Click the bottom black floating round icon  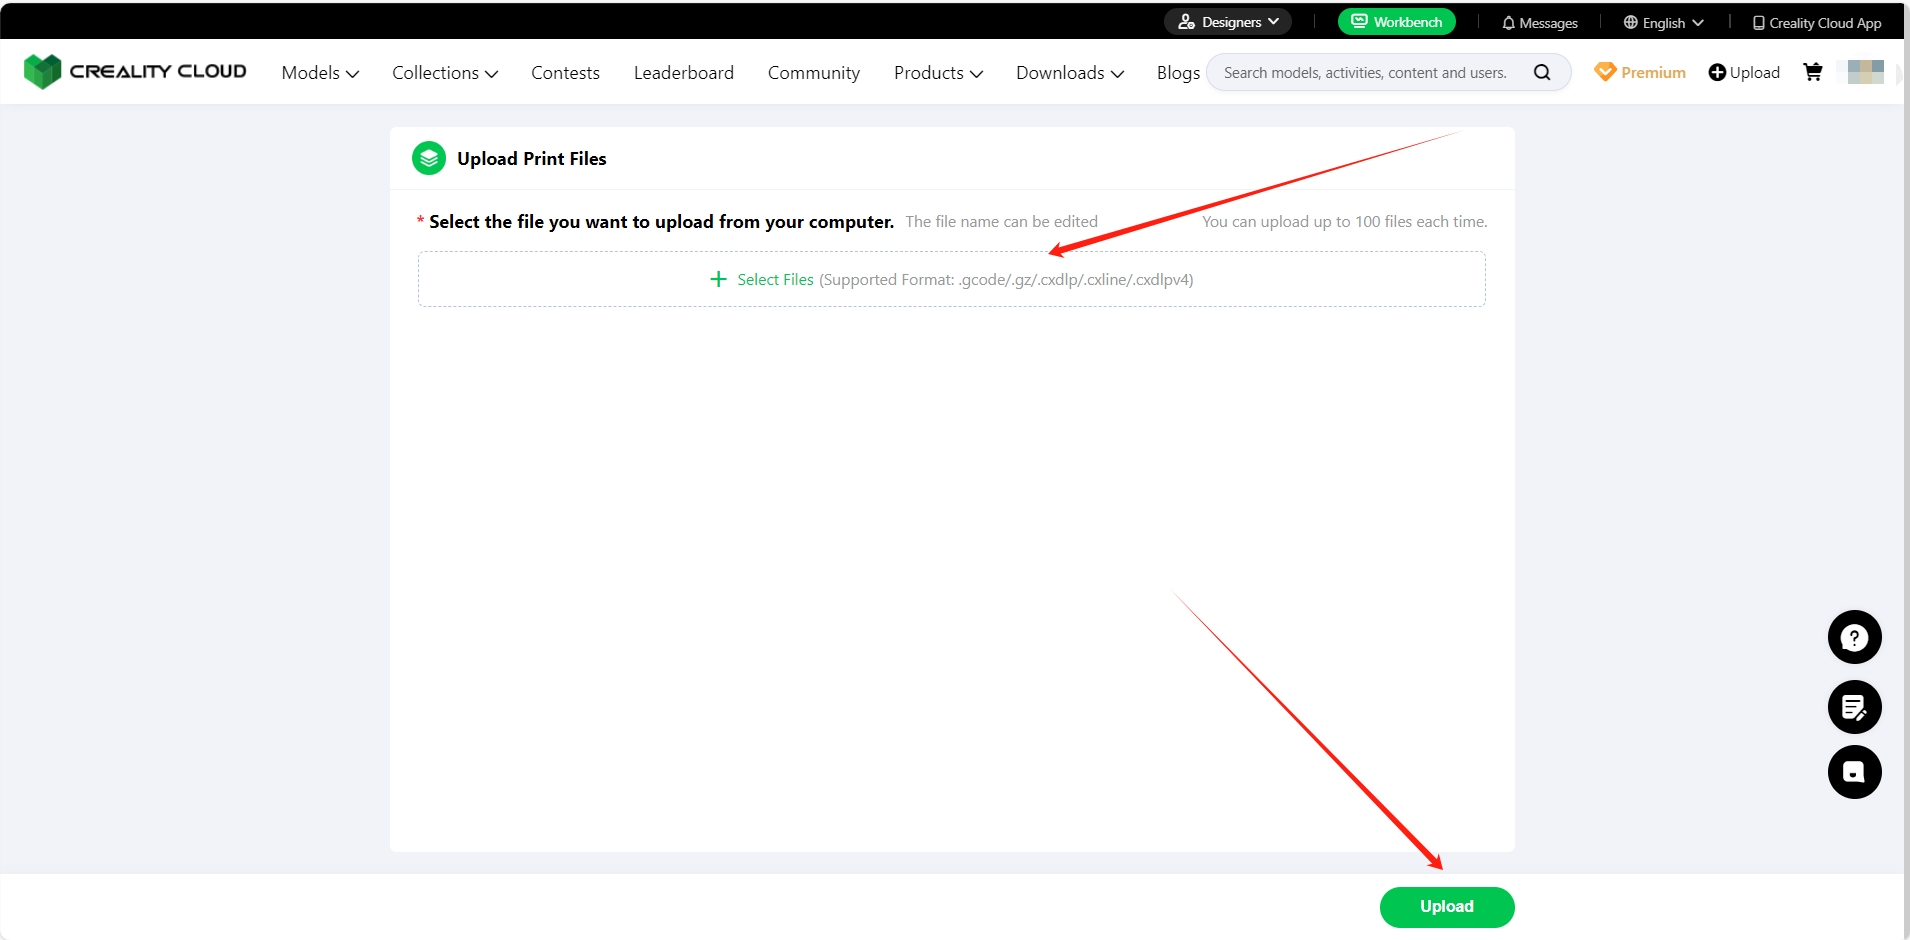point(1854,772)
